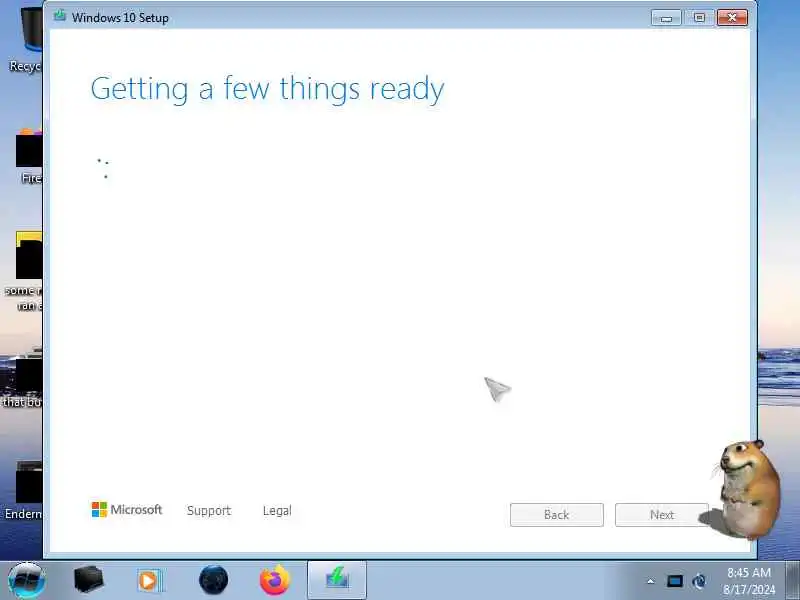Close the Windows 10 Setup window
The image size is (800, 600).
pyautogui.click(x=732, y=18)
